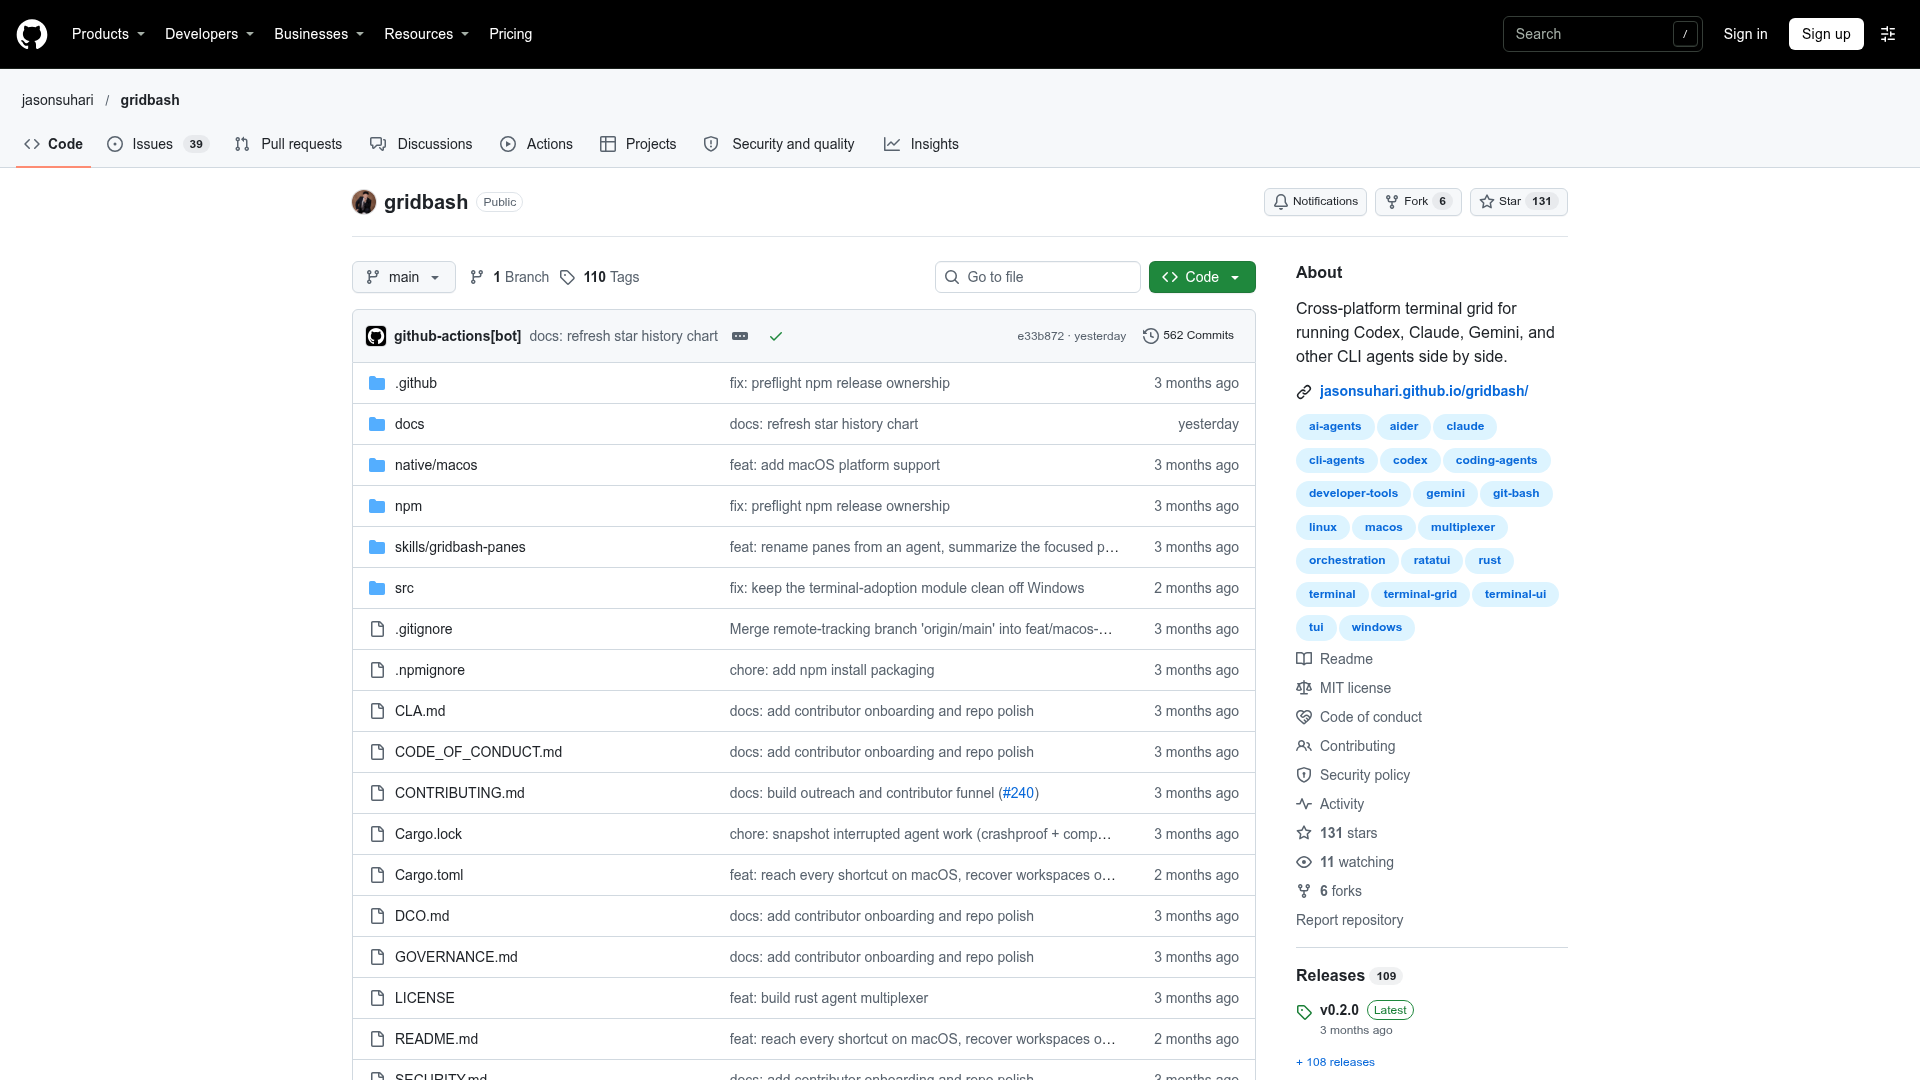Fork the gridbash repository
This screenshot has width=1920, height=1080.
pyautogui.click(x=1418, y=202)
